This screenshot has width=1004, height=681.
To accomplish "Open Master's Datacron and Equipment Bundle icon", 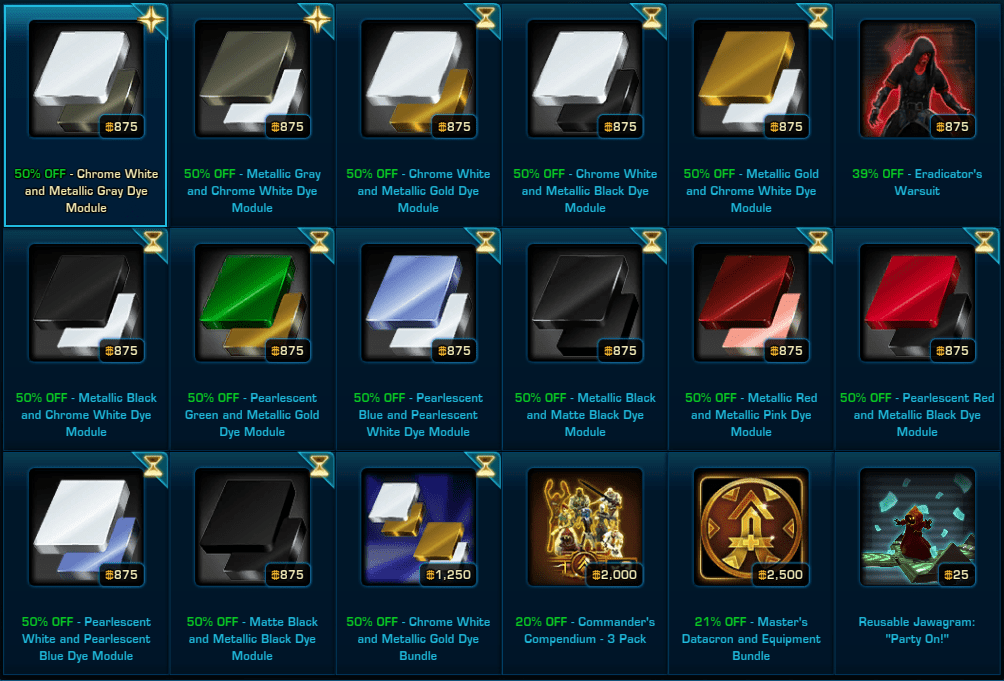I will tap(751, 527).
